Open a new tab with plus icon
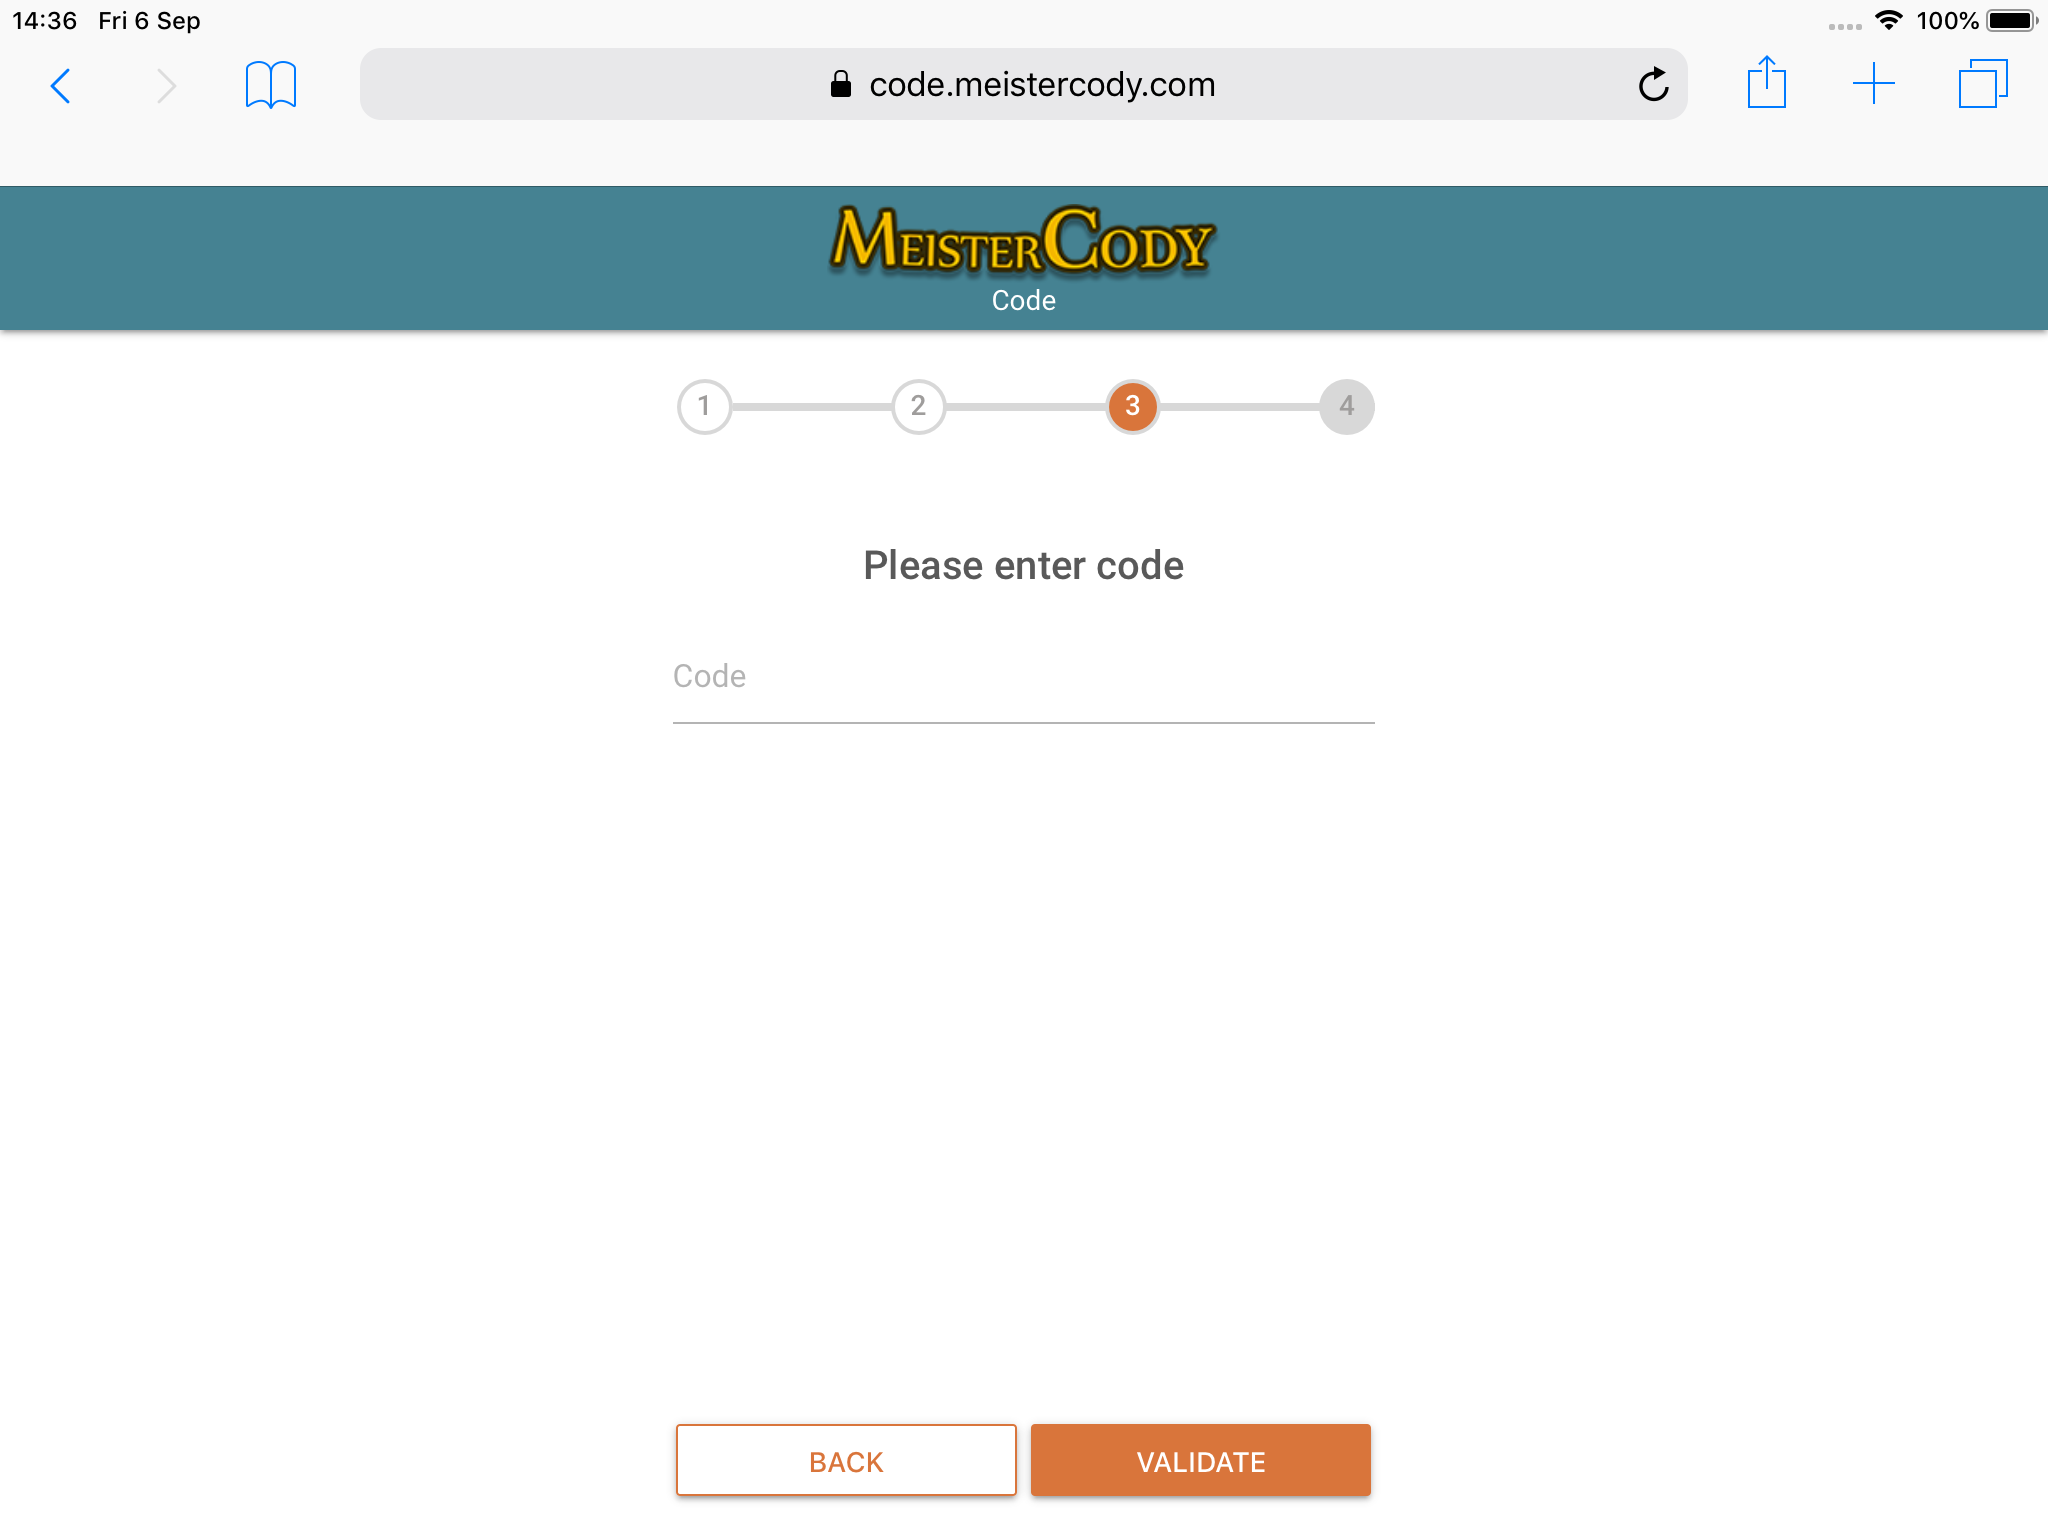Screen dimensions: 2048x1536 pyautogui.click(x=1874, y=84)
